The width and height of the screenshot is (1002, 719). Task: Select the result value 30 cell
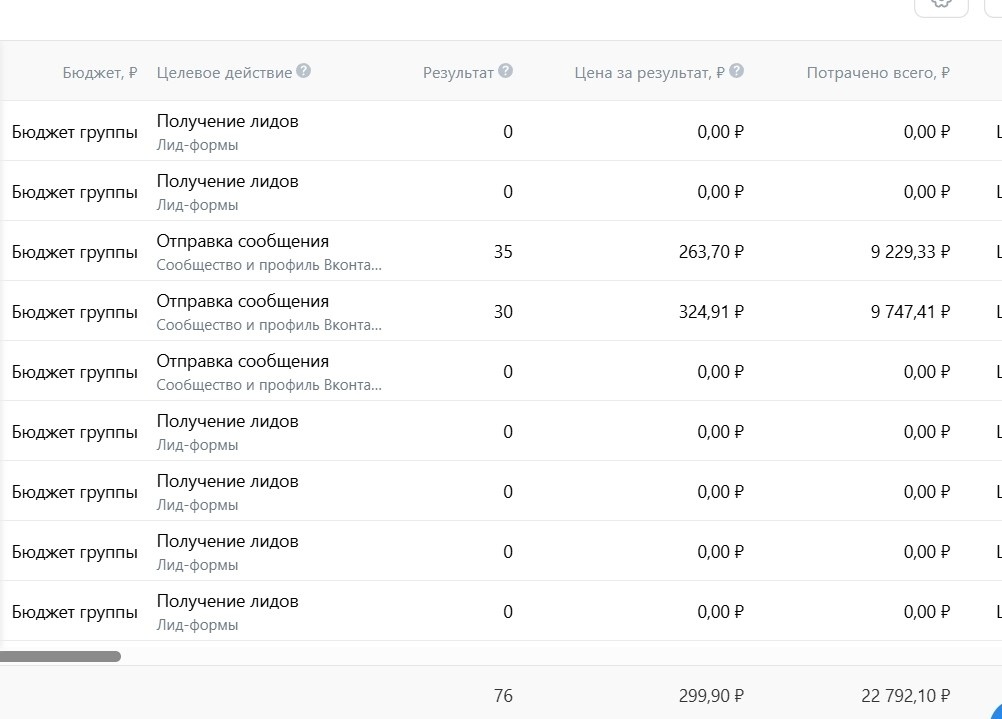coord(503,312)
